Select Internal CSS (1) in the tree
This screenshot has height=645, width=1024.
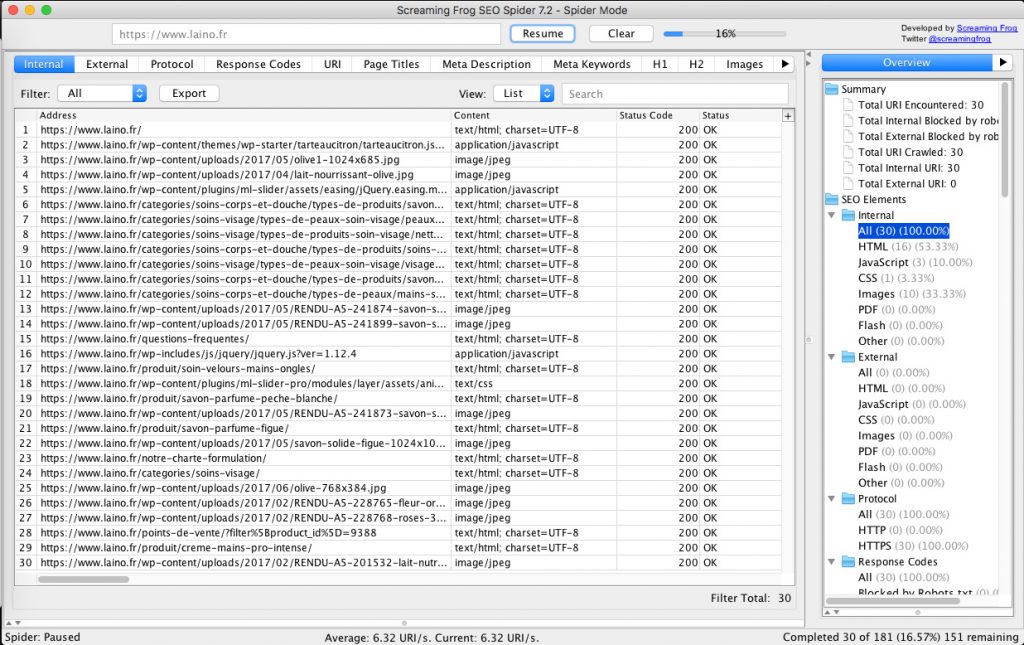coord(896,278)
